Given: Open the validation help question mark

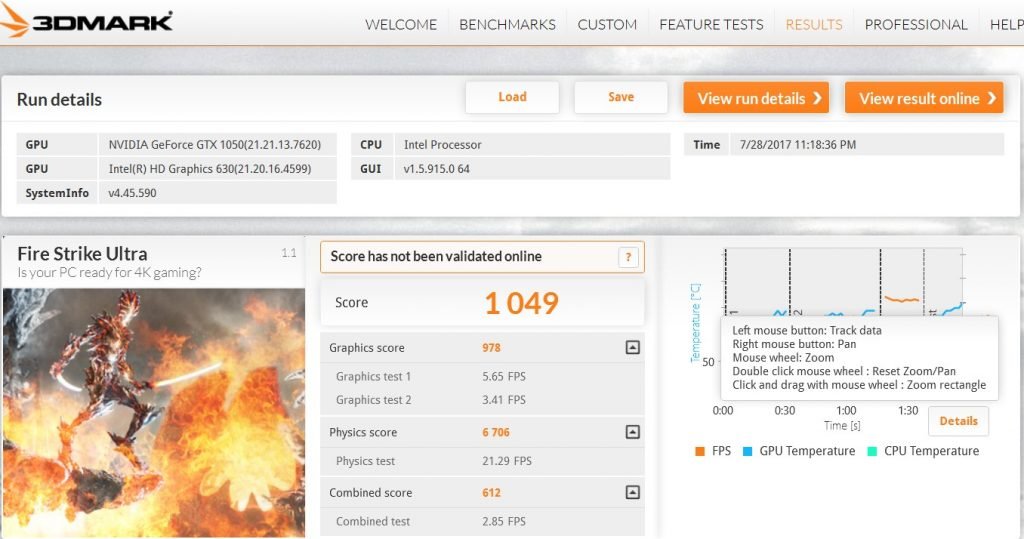Looking at the screenshot, I should (628, 257).
